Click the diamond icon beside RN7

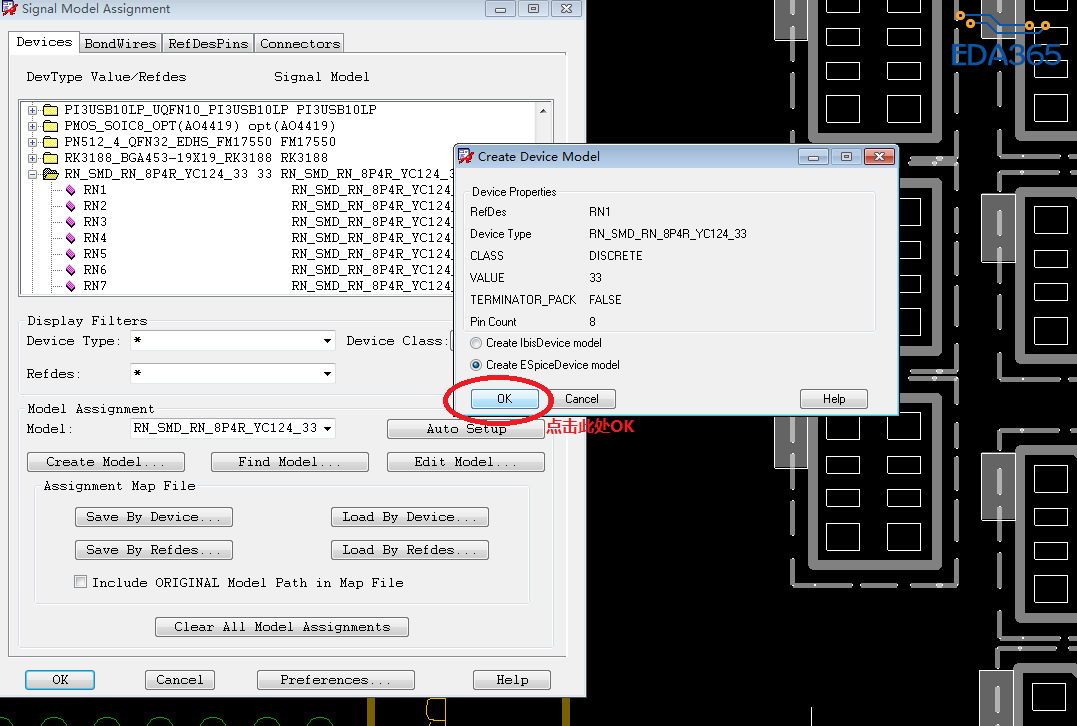[71, 286]
